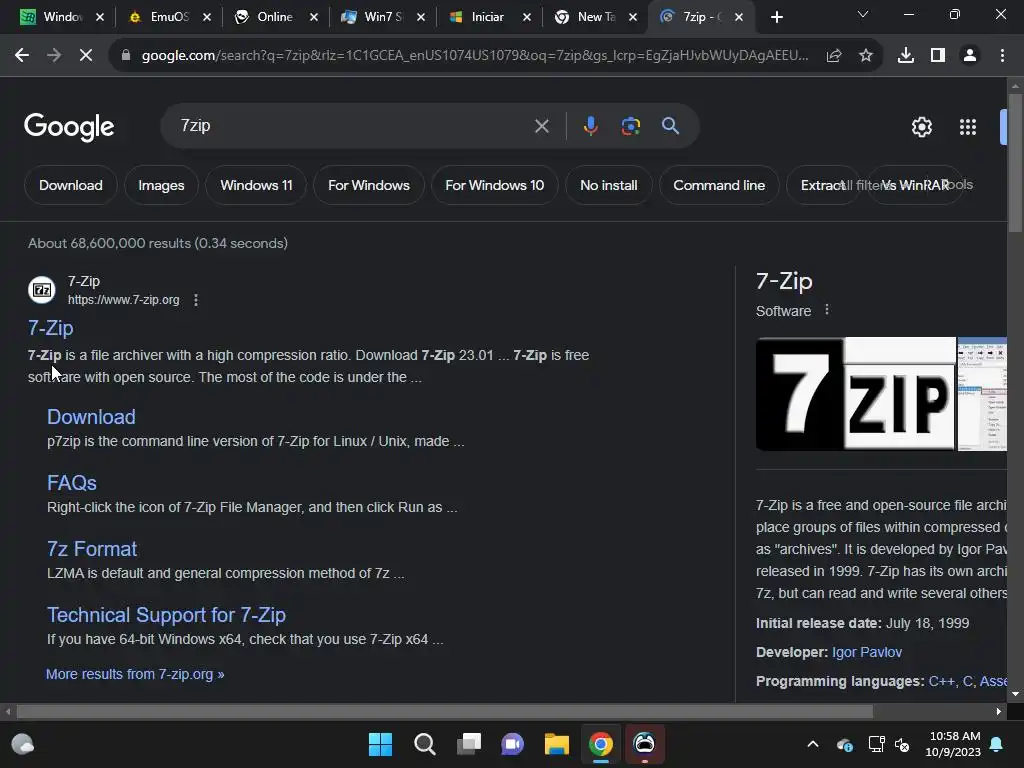Viewport: 1024px width, 768px height.
Task: Click the forward navigation arrow
Action: pos(54,56)
